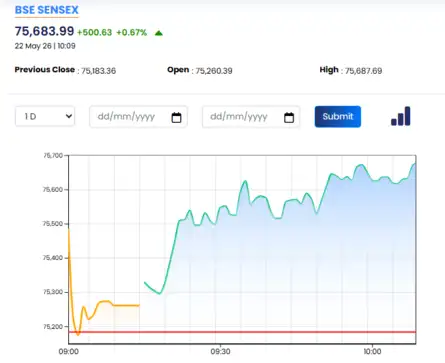Open calendar picker of second date field
Screen dimensions: 445x363
(289, 117)
